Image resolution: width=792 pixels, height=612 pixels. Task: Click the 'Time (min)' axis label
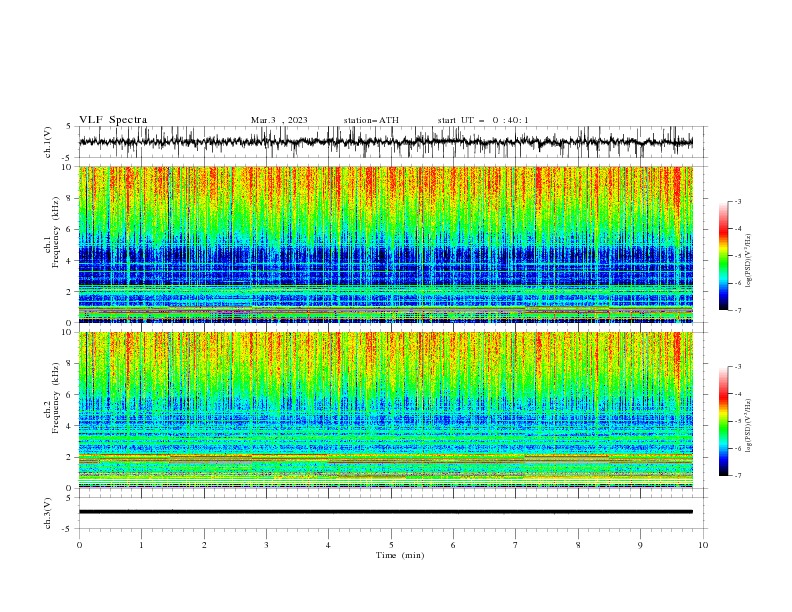coord(400,555)
